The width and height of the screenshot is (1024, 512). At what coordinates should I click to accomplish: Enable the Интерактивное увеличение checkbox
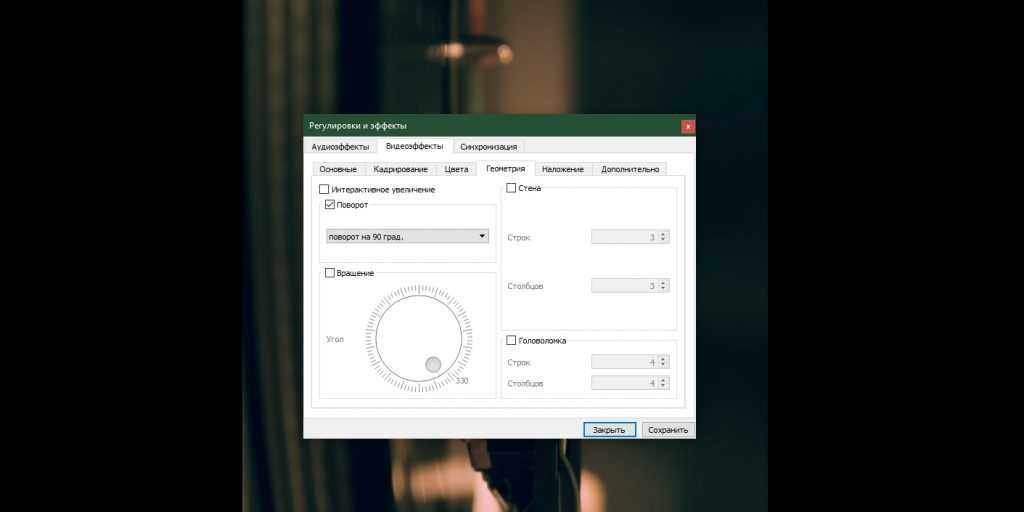pyautogui.click(x=324, y=189)
